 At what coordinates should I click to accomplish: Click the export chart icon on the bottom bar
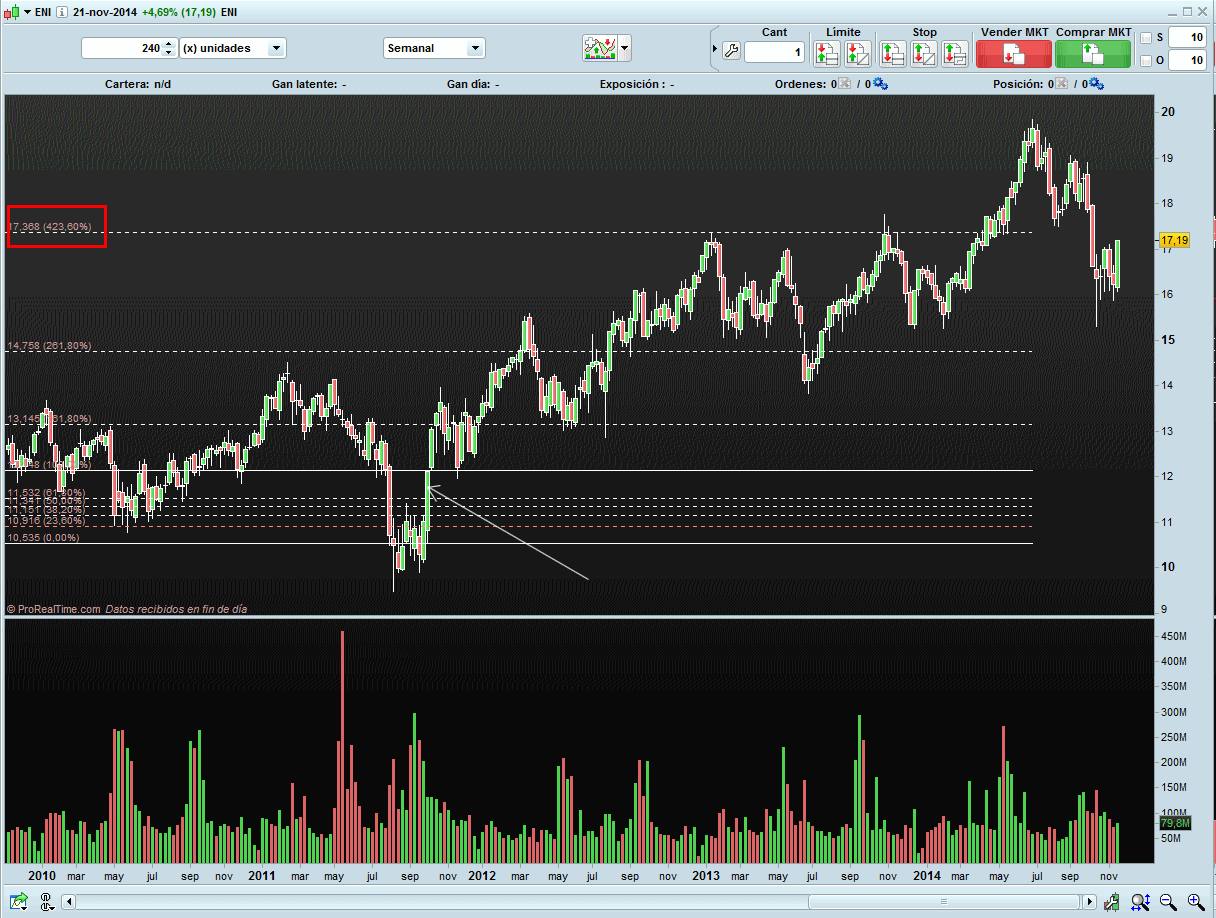[17, 902]
